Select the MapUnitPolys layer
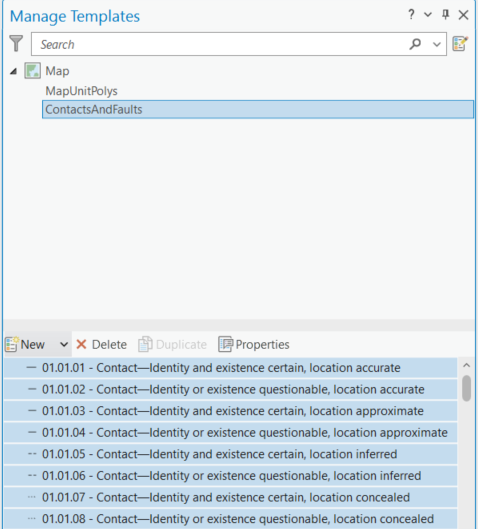The width and height of the screenshot is (478, 529). coord(81,91)
